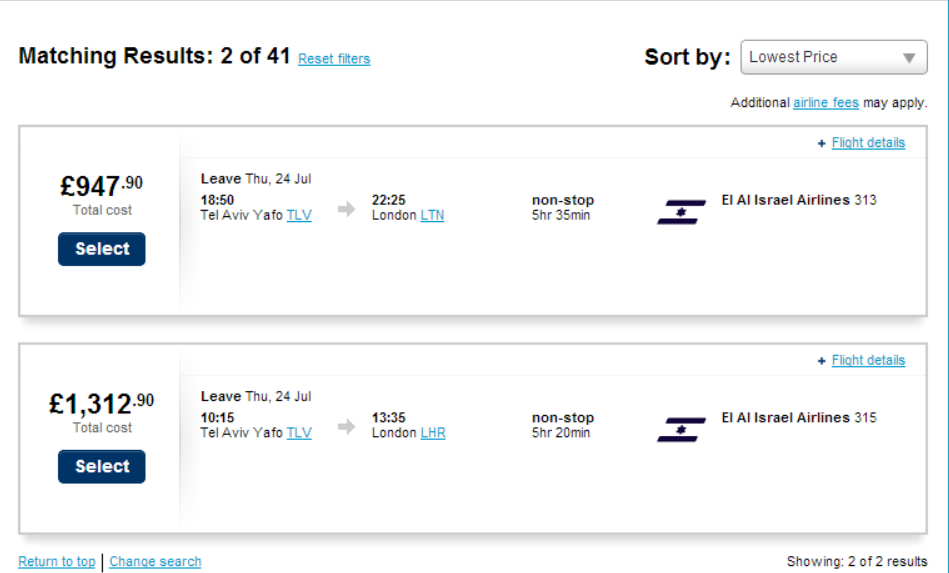This screenshot has width=949, height=573.
Task: Open the airline fees link
Action: coord(825,103)
